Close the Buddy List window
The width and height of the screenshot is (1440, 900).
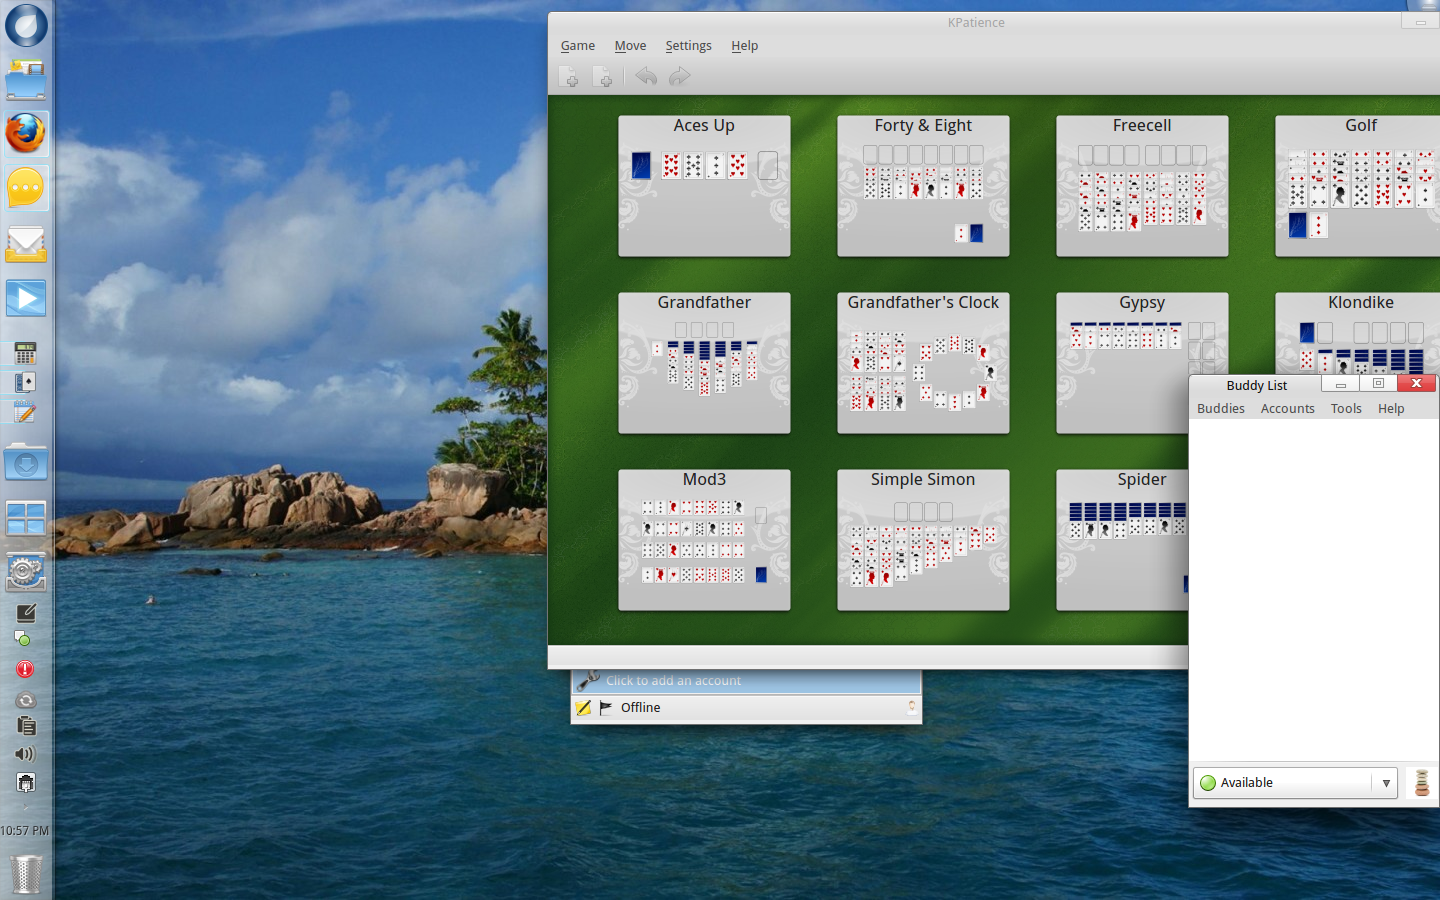point(1416,384)
